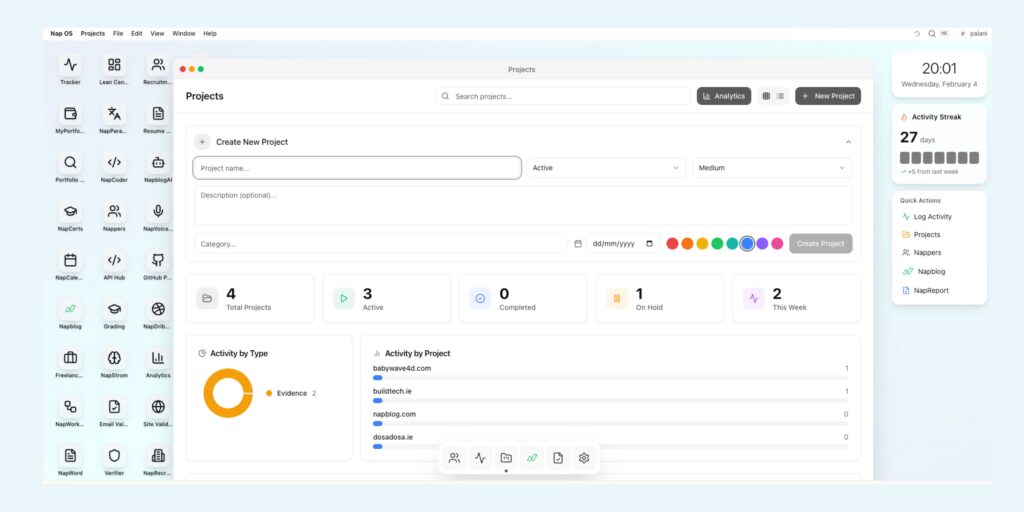
Task: Pick the orange project color swatch
Action: (687, 244)
